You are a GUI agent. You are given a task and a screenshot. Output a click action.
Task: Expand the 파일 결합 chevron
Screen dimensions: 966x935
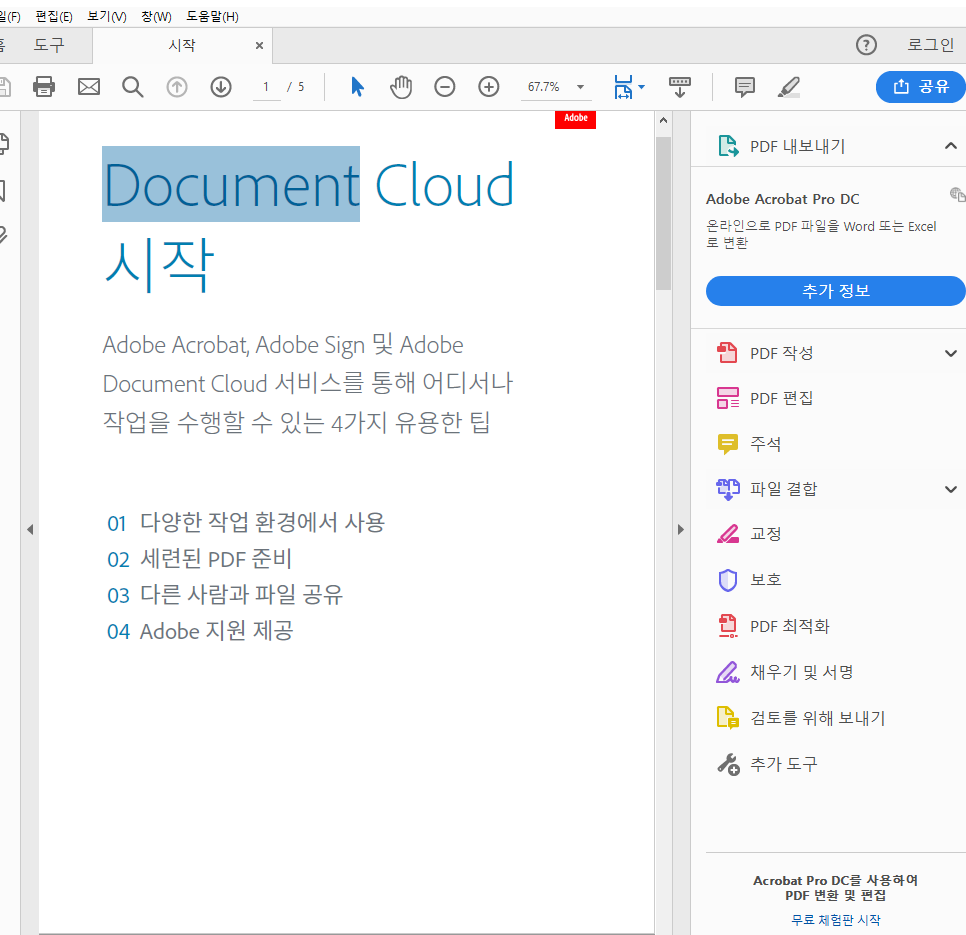[951, 490]
